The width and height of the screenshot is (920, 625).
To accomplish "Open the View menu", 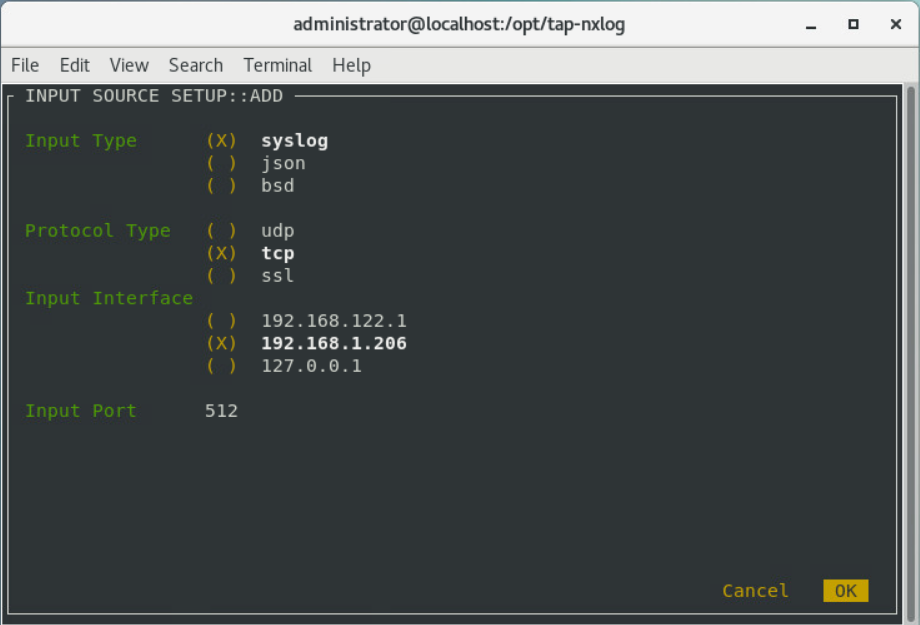I will pyautogui.click(x=129, y=65).
